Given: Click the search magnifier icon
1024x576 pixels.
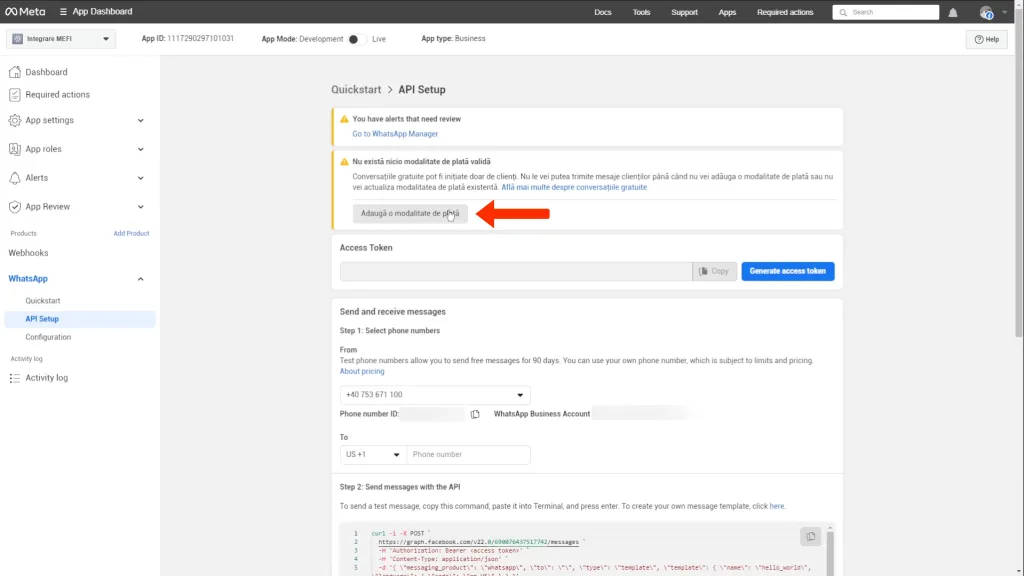Looking at the screenshot, I should point(843,12).
